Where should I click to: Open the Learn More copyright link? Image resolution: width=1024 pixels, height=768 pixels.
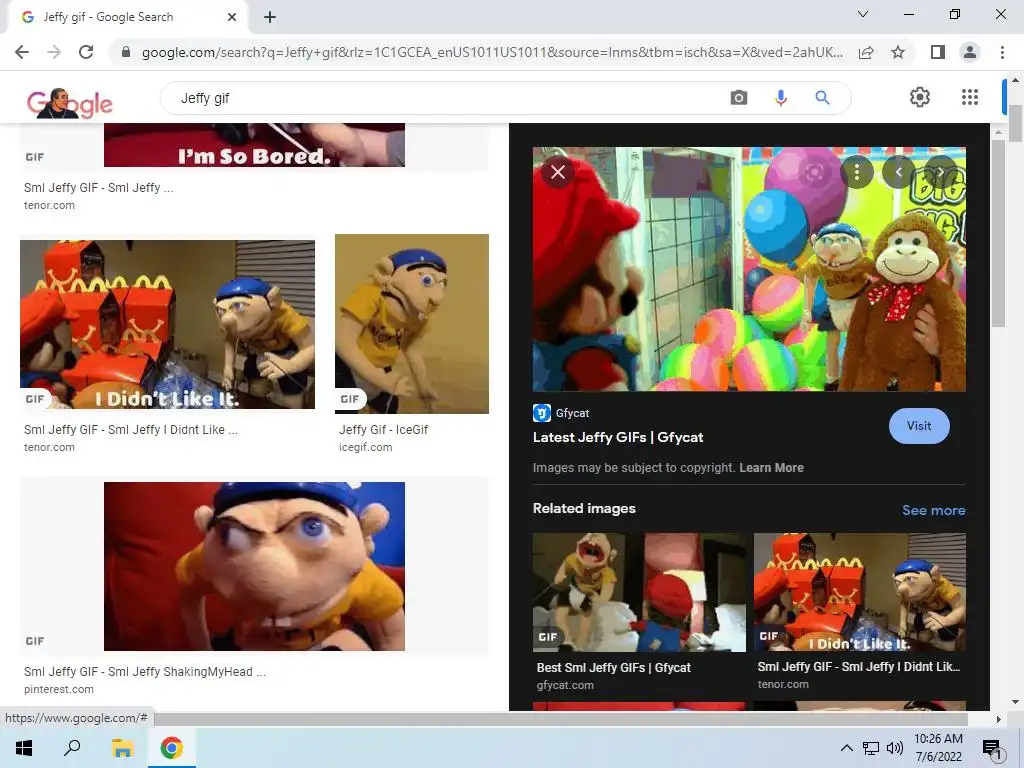(771, 468)
